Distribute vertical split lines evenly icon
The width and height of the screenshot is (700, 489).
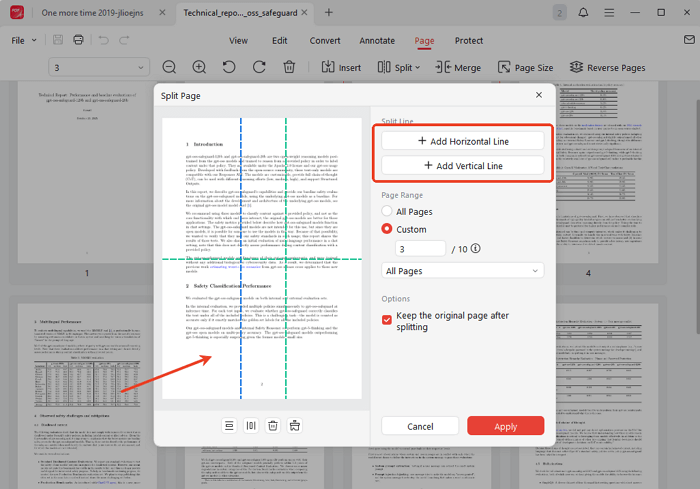[251, 426]
